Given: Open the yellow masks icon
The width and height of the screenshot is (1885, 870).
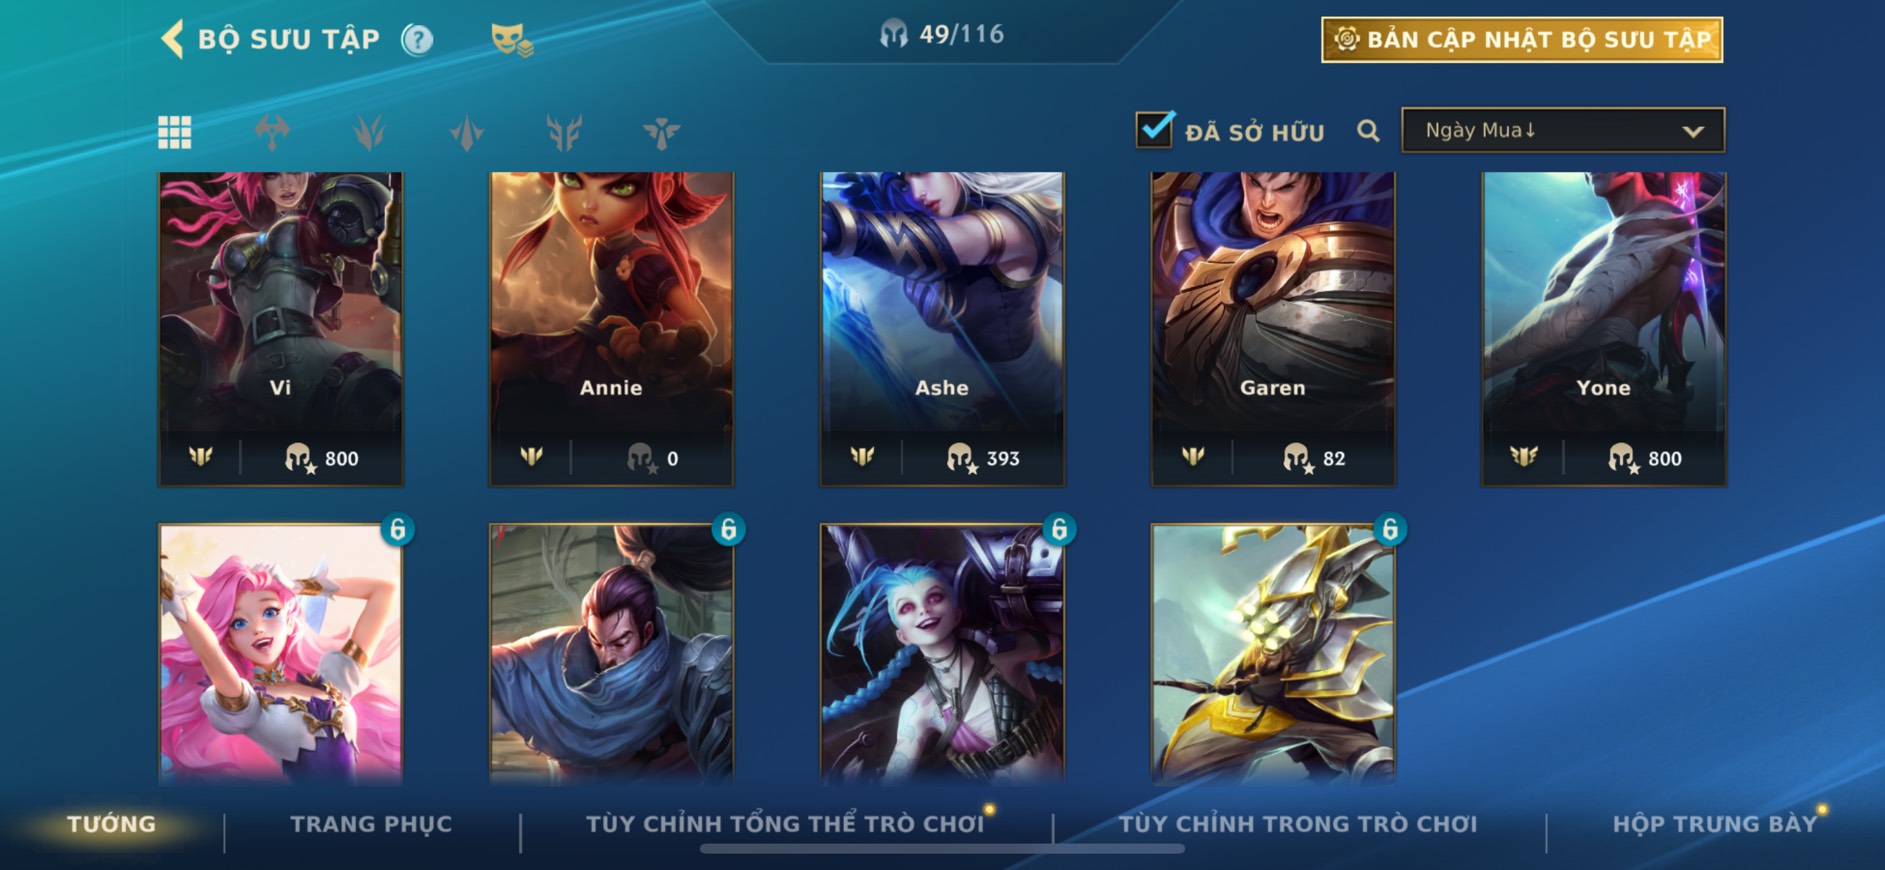Looking at the screenshot, I should (511, 39).
